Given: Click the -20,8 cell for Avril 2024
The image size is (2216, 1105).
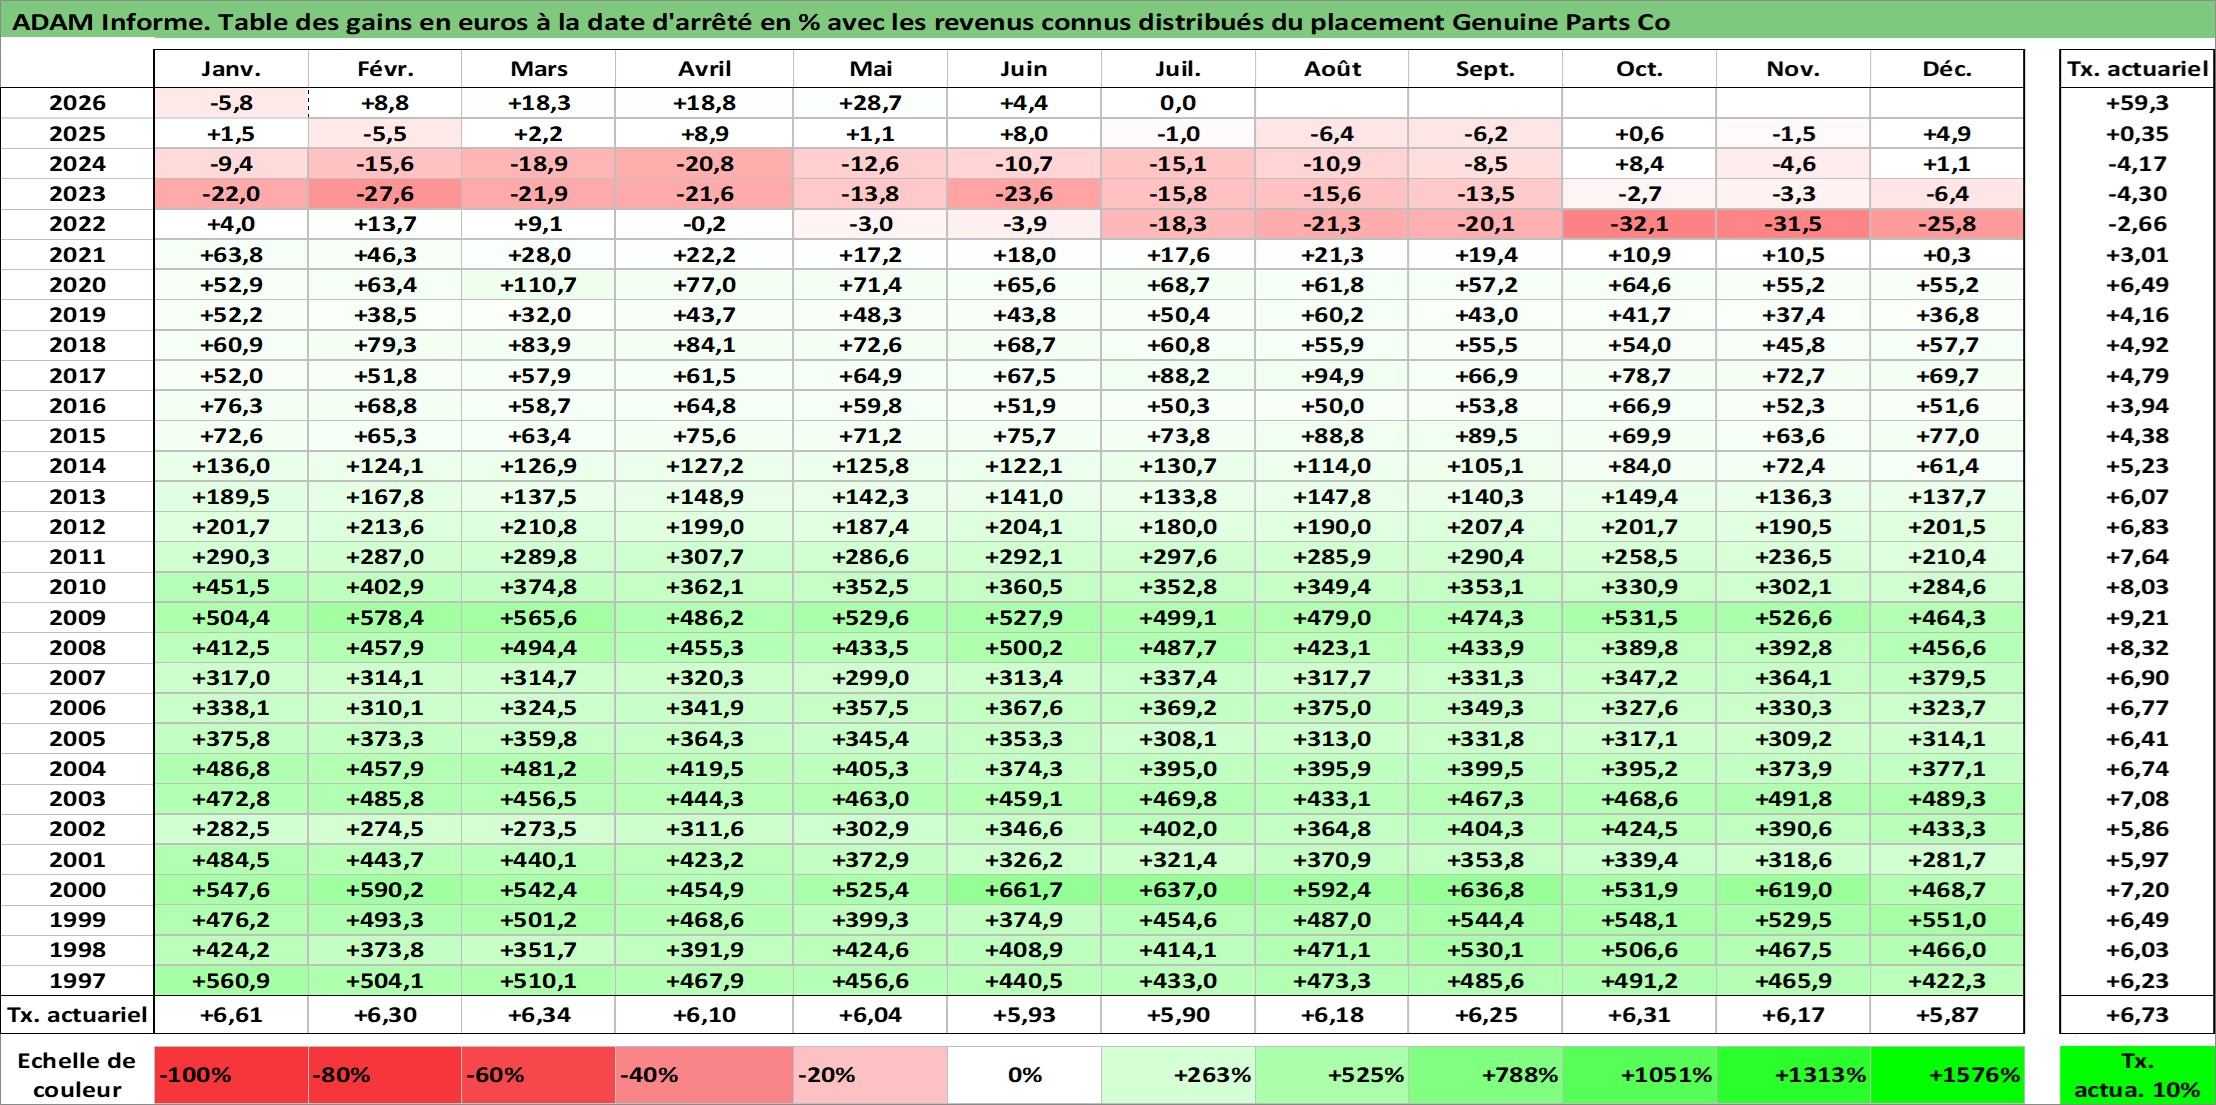Looking at the screenshot, I should (704, 164).
